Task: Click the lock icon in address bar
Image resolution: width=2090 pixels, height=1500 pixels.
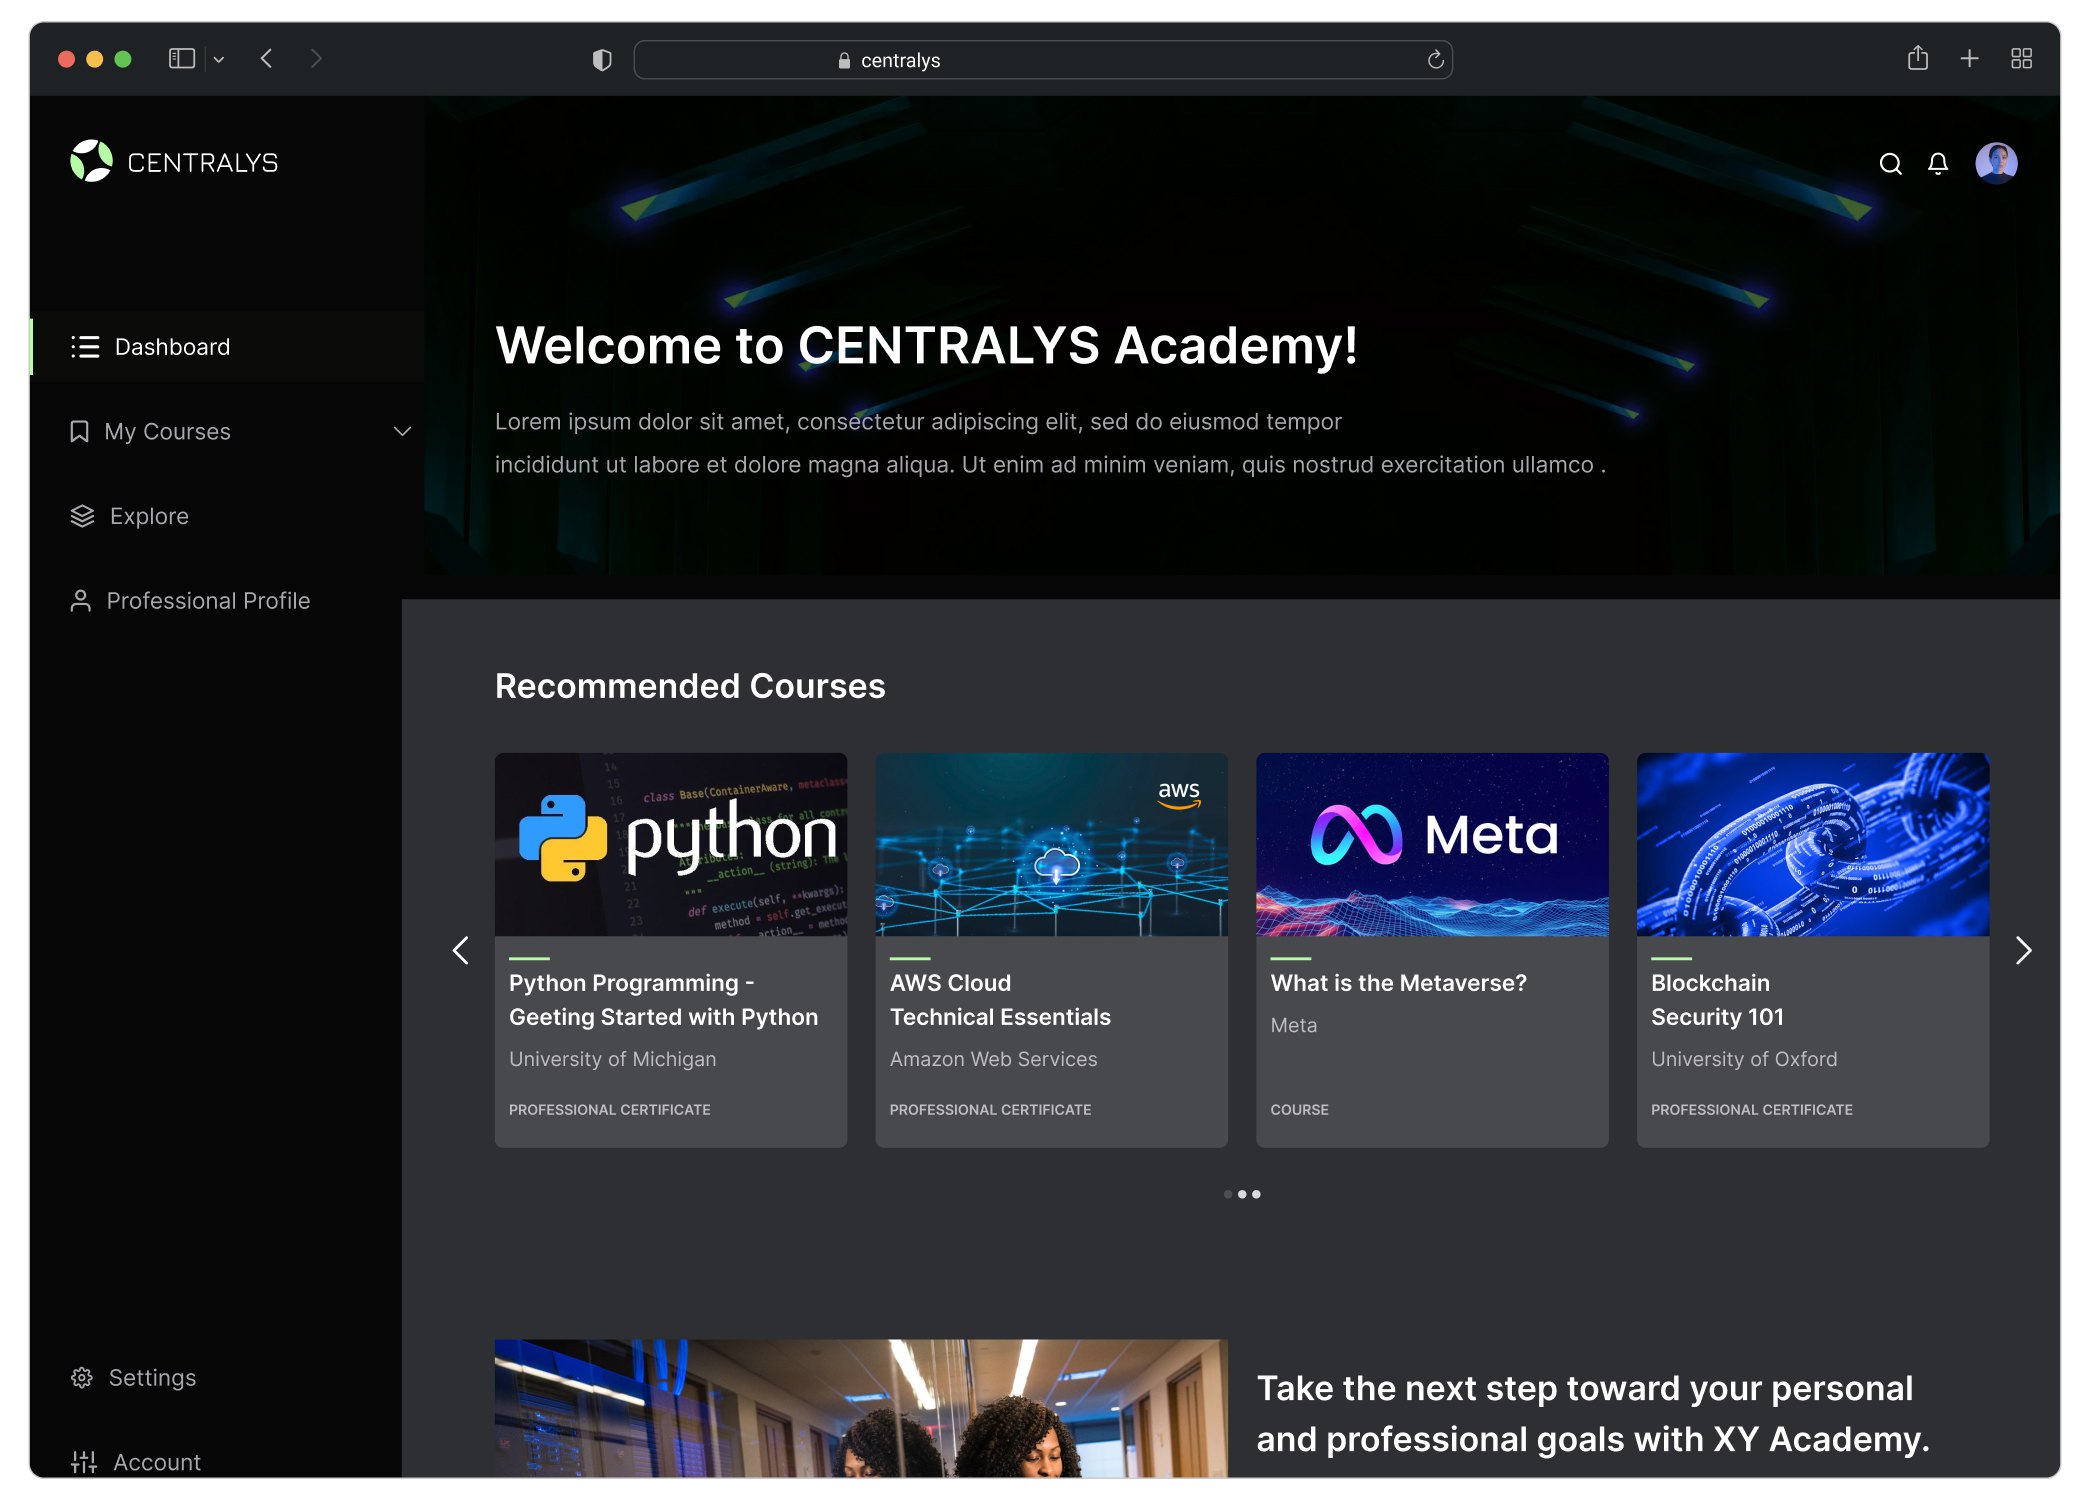Action: coord(844,61)
